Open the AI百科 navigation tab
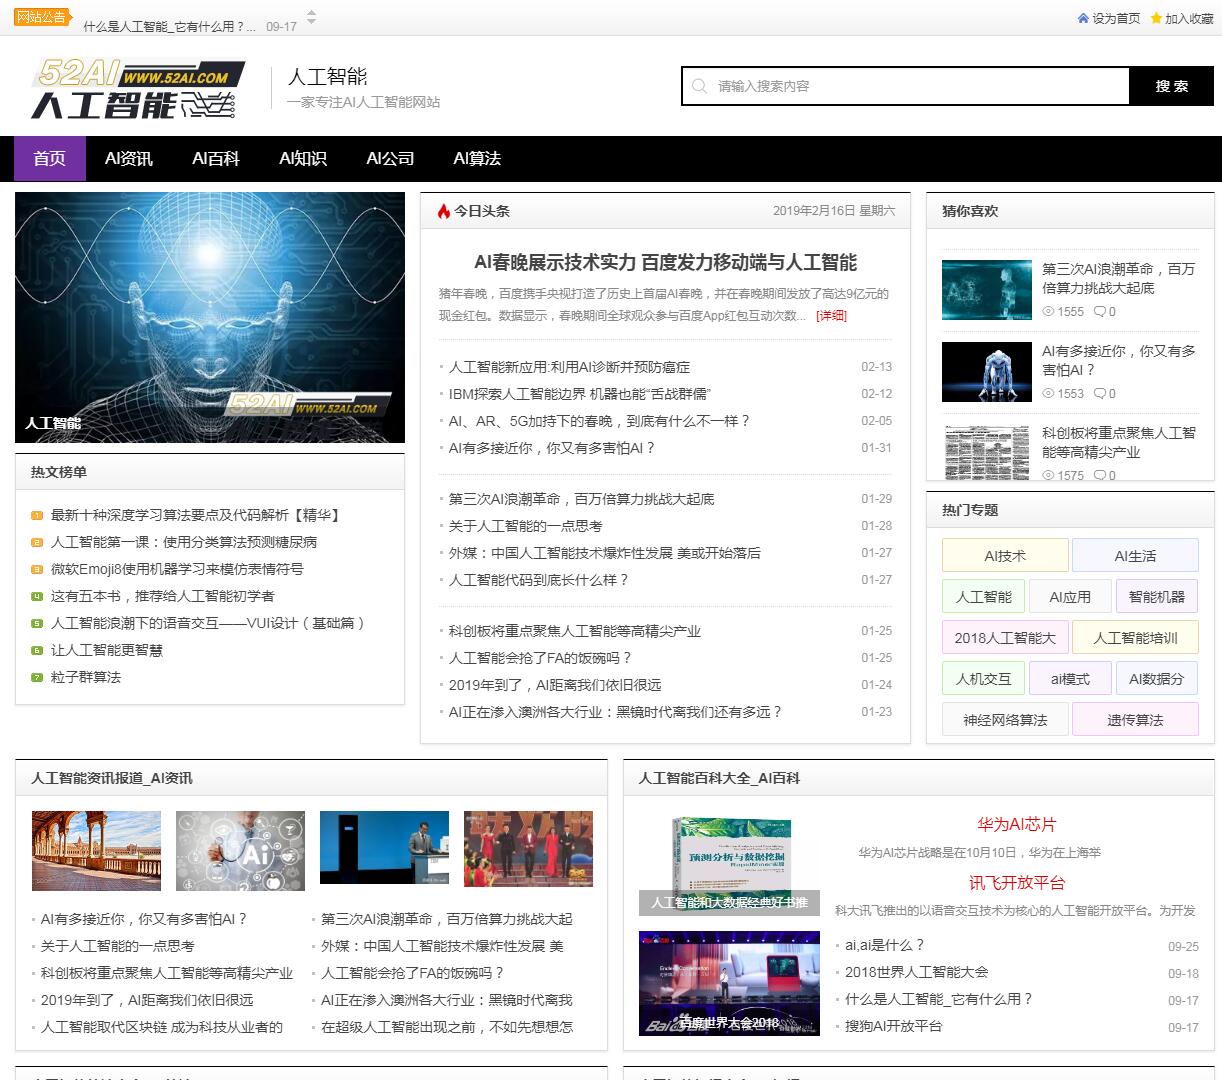1222x1080 pixels. [x=216, y=158]
